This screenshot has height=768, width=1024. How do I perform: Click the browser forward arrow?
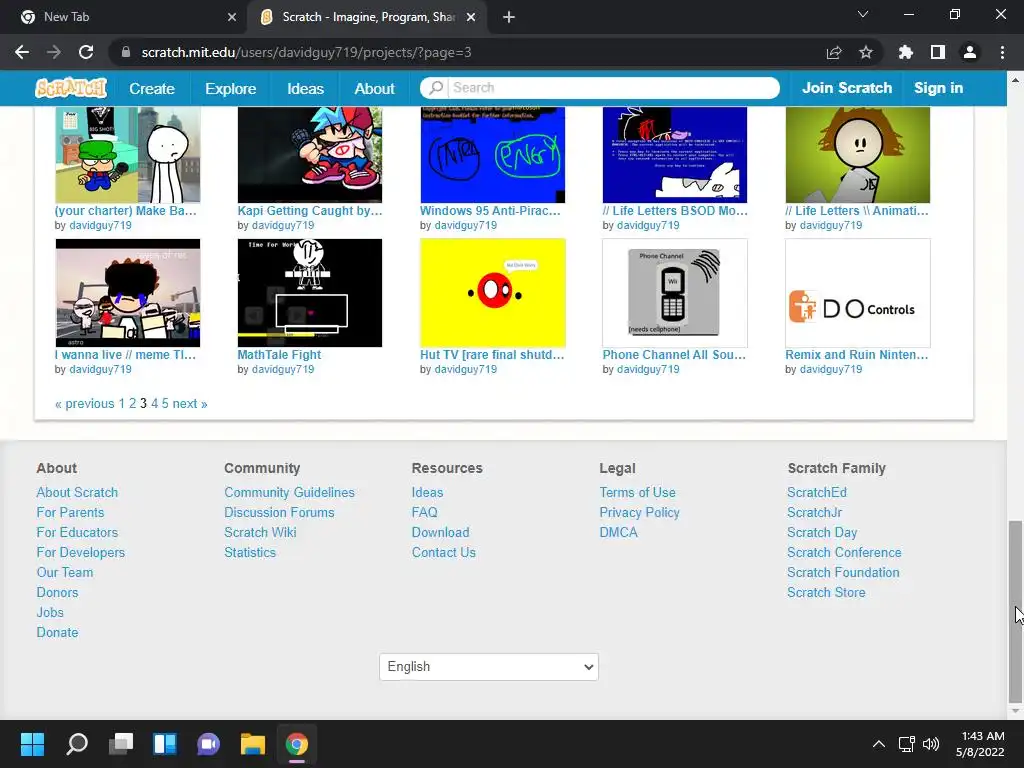(54, 52)
